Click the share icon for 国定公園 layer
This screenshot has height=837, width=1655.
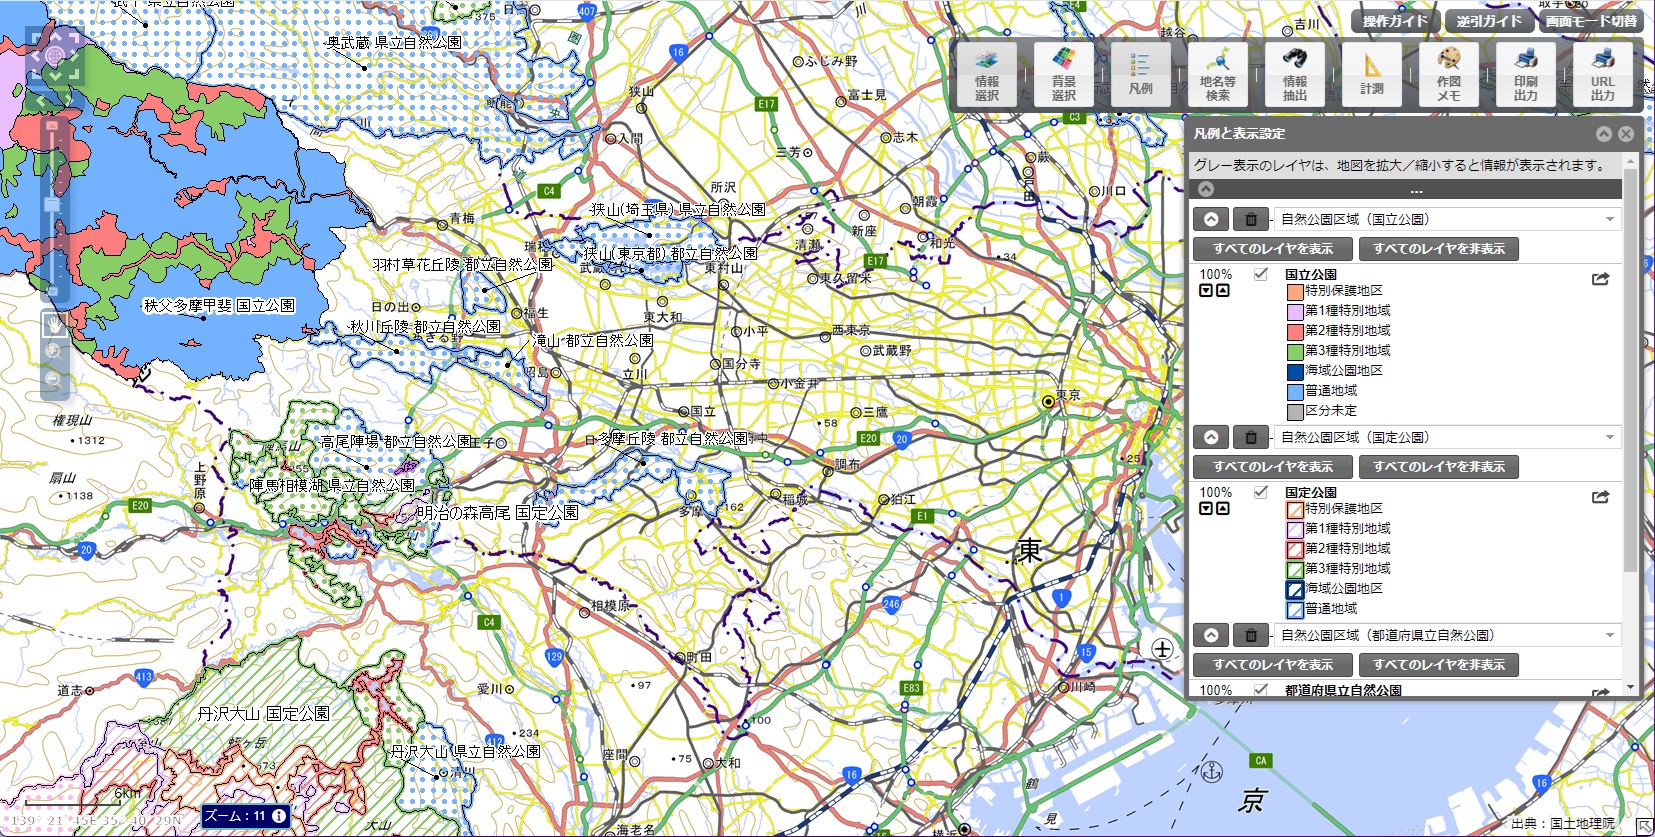(x=1601, y=497)
